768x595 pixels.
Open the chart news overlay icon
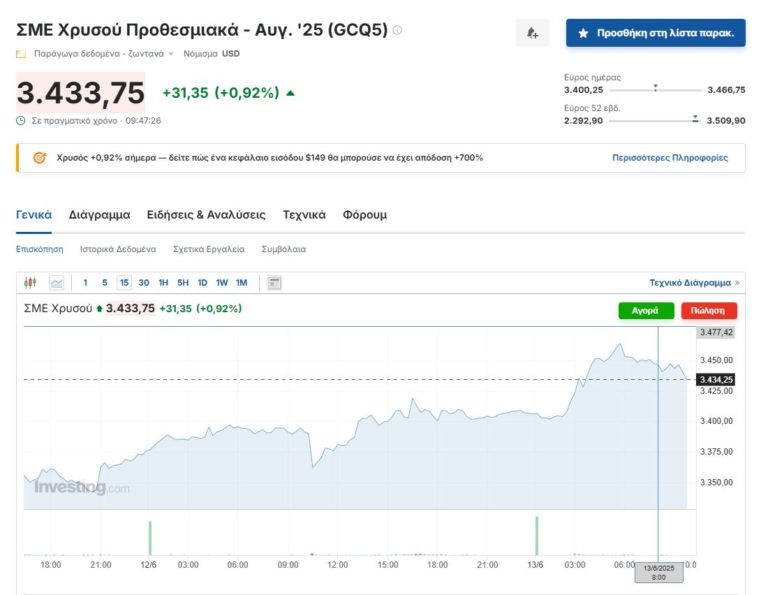(x=274, y=283)
